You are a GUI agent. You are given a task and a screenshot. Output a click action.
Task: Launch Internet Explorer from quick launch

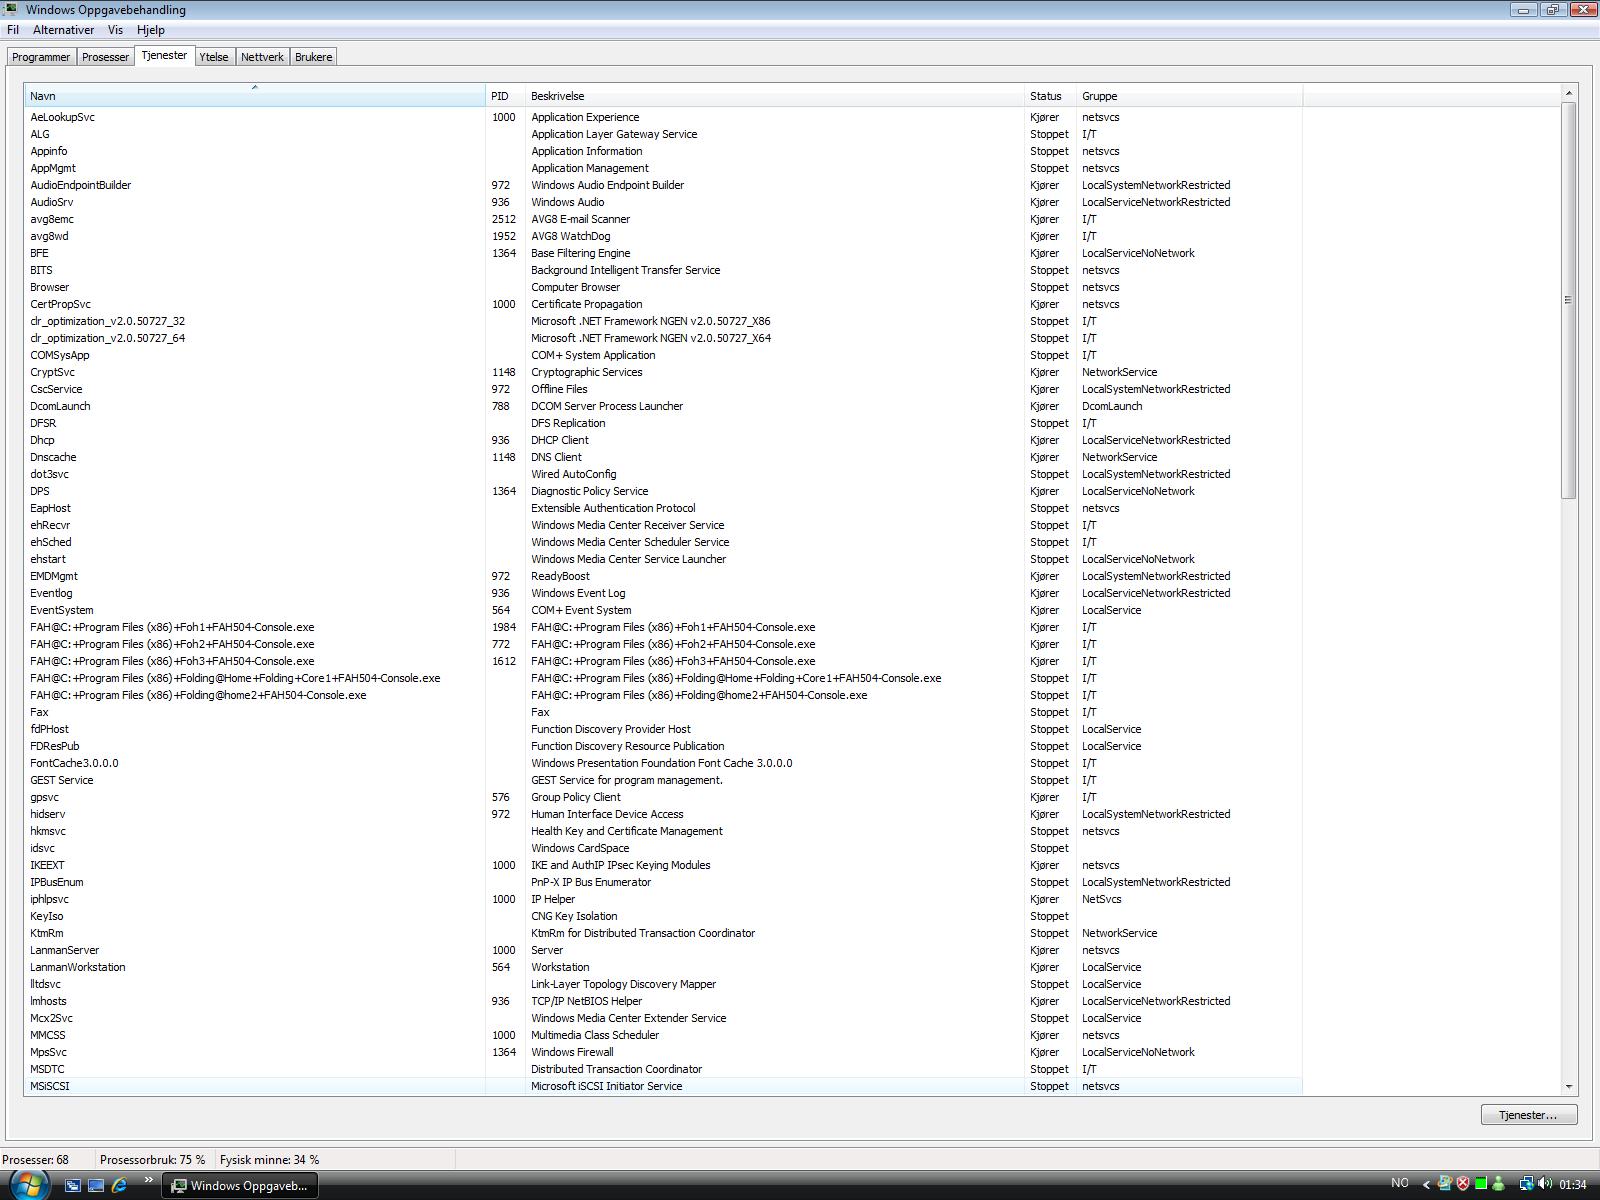click(120, 1185)
